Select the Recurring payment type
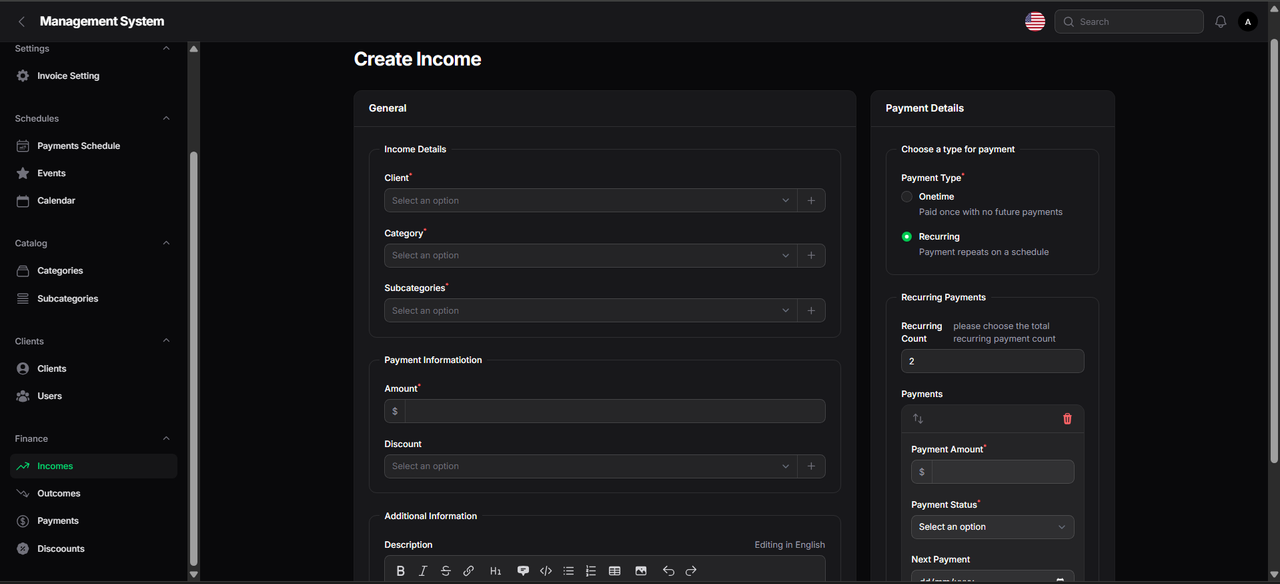This screenshot has height=584, width=1280. pos(907,237)
